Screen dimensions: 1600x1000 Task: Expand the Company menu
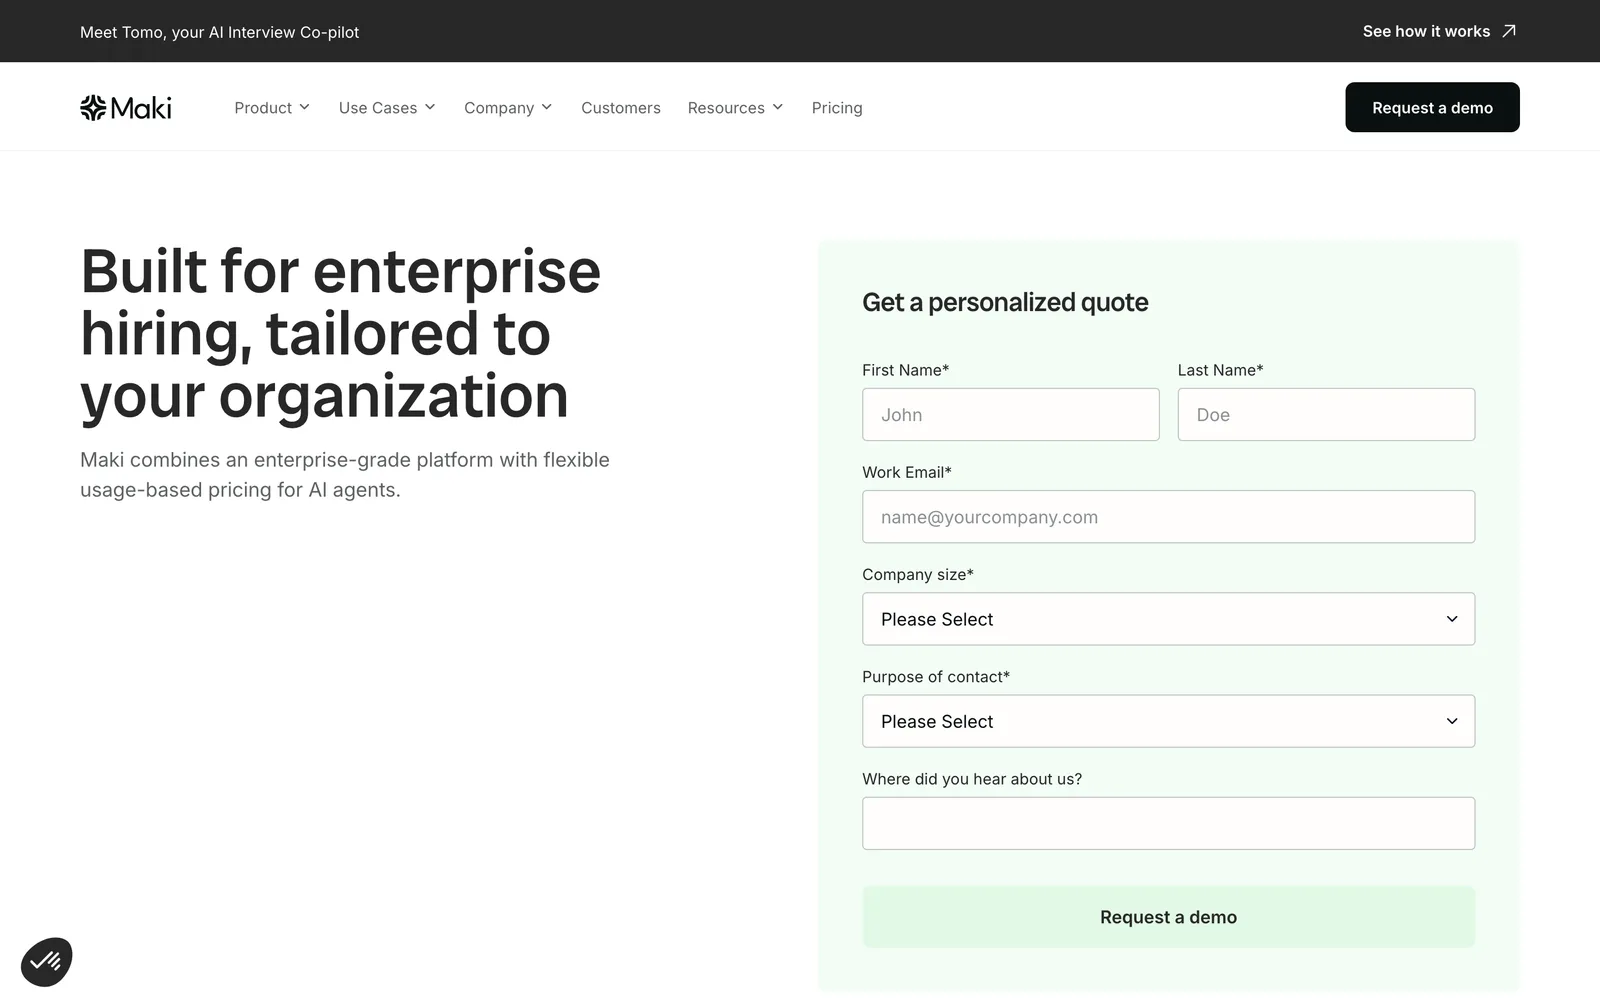tap(508, 108)
